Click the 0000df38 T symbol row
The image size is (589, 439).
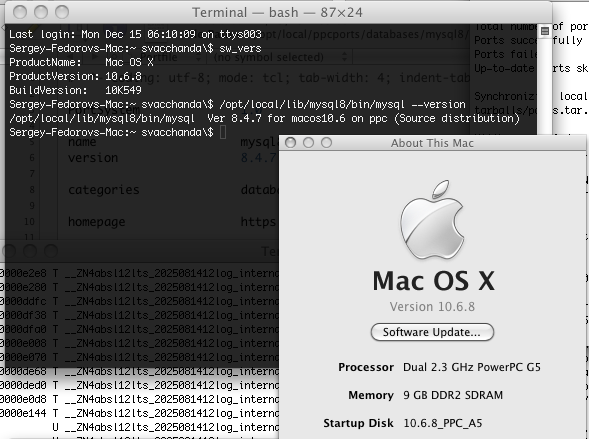click(139, 315)
